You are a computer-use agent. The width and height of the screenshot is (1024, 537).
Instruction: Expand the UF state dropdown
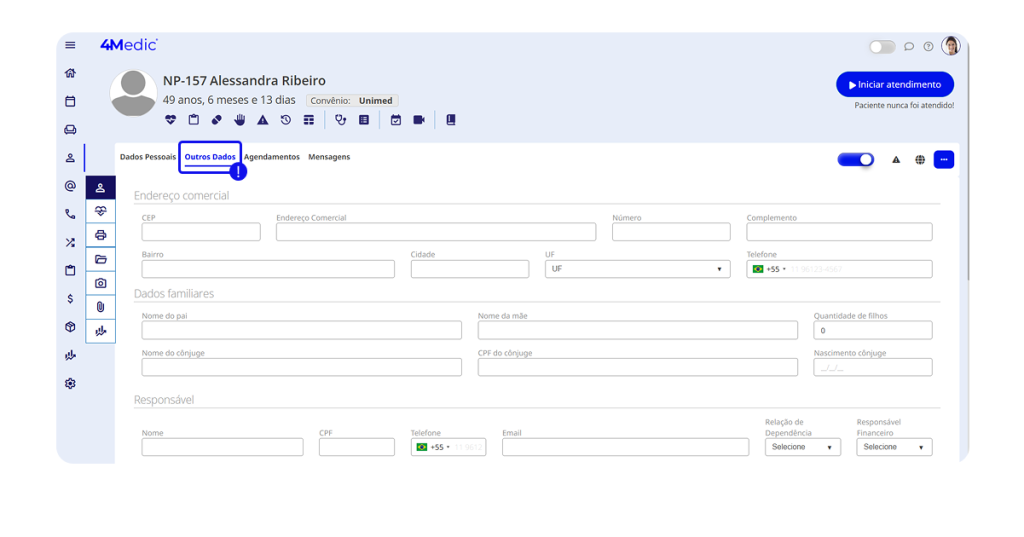[637, 269]
